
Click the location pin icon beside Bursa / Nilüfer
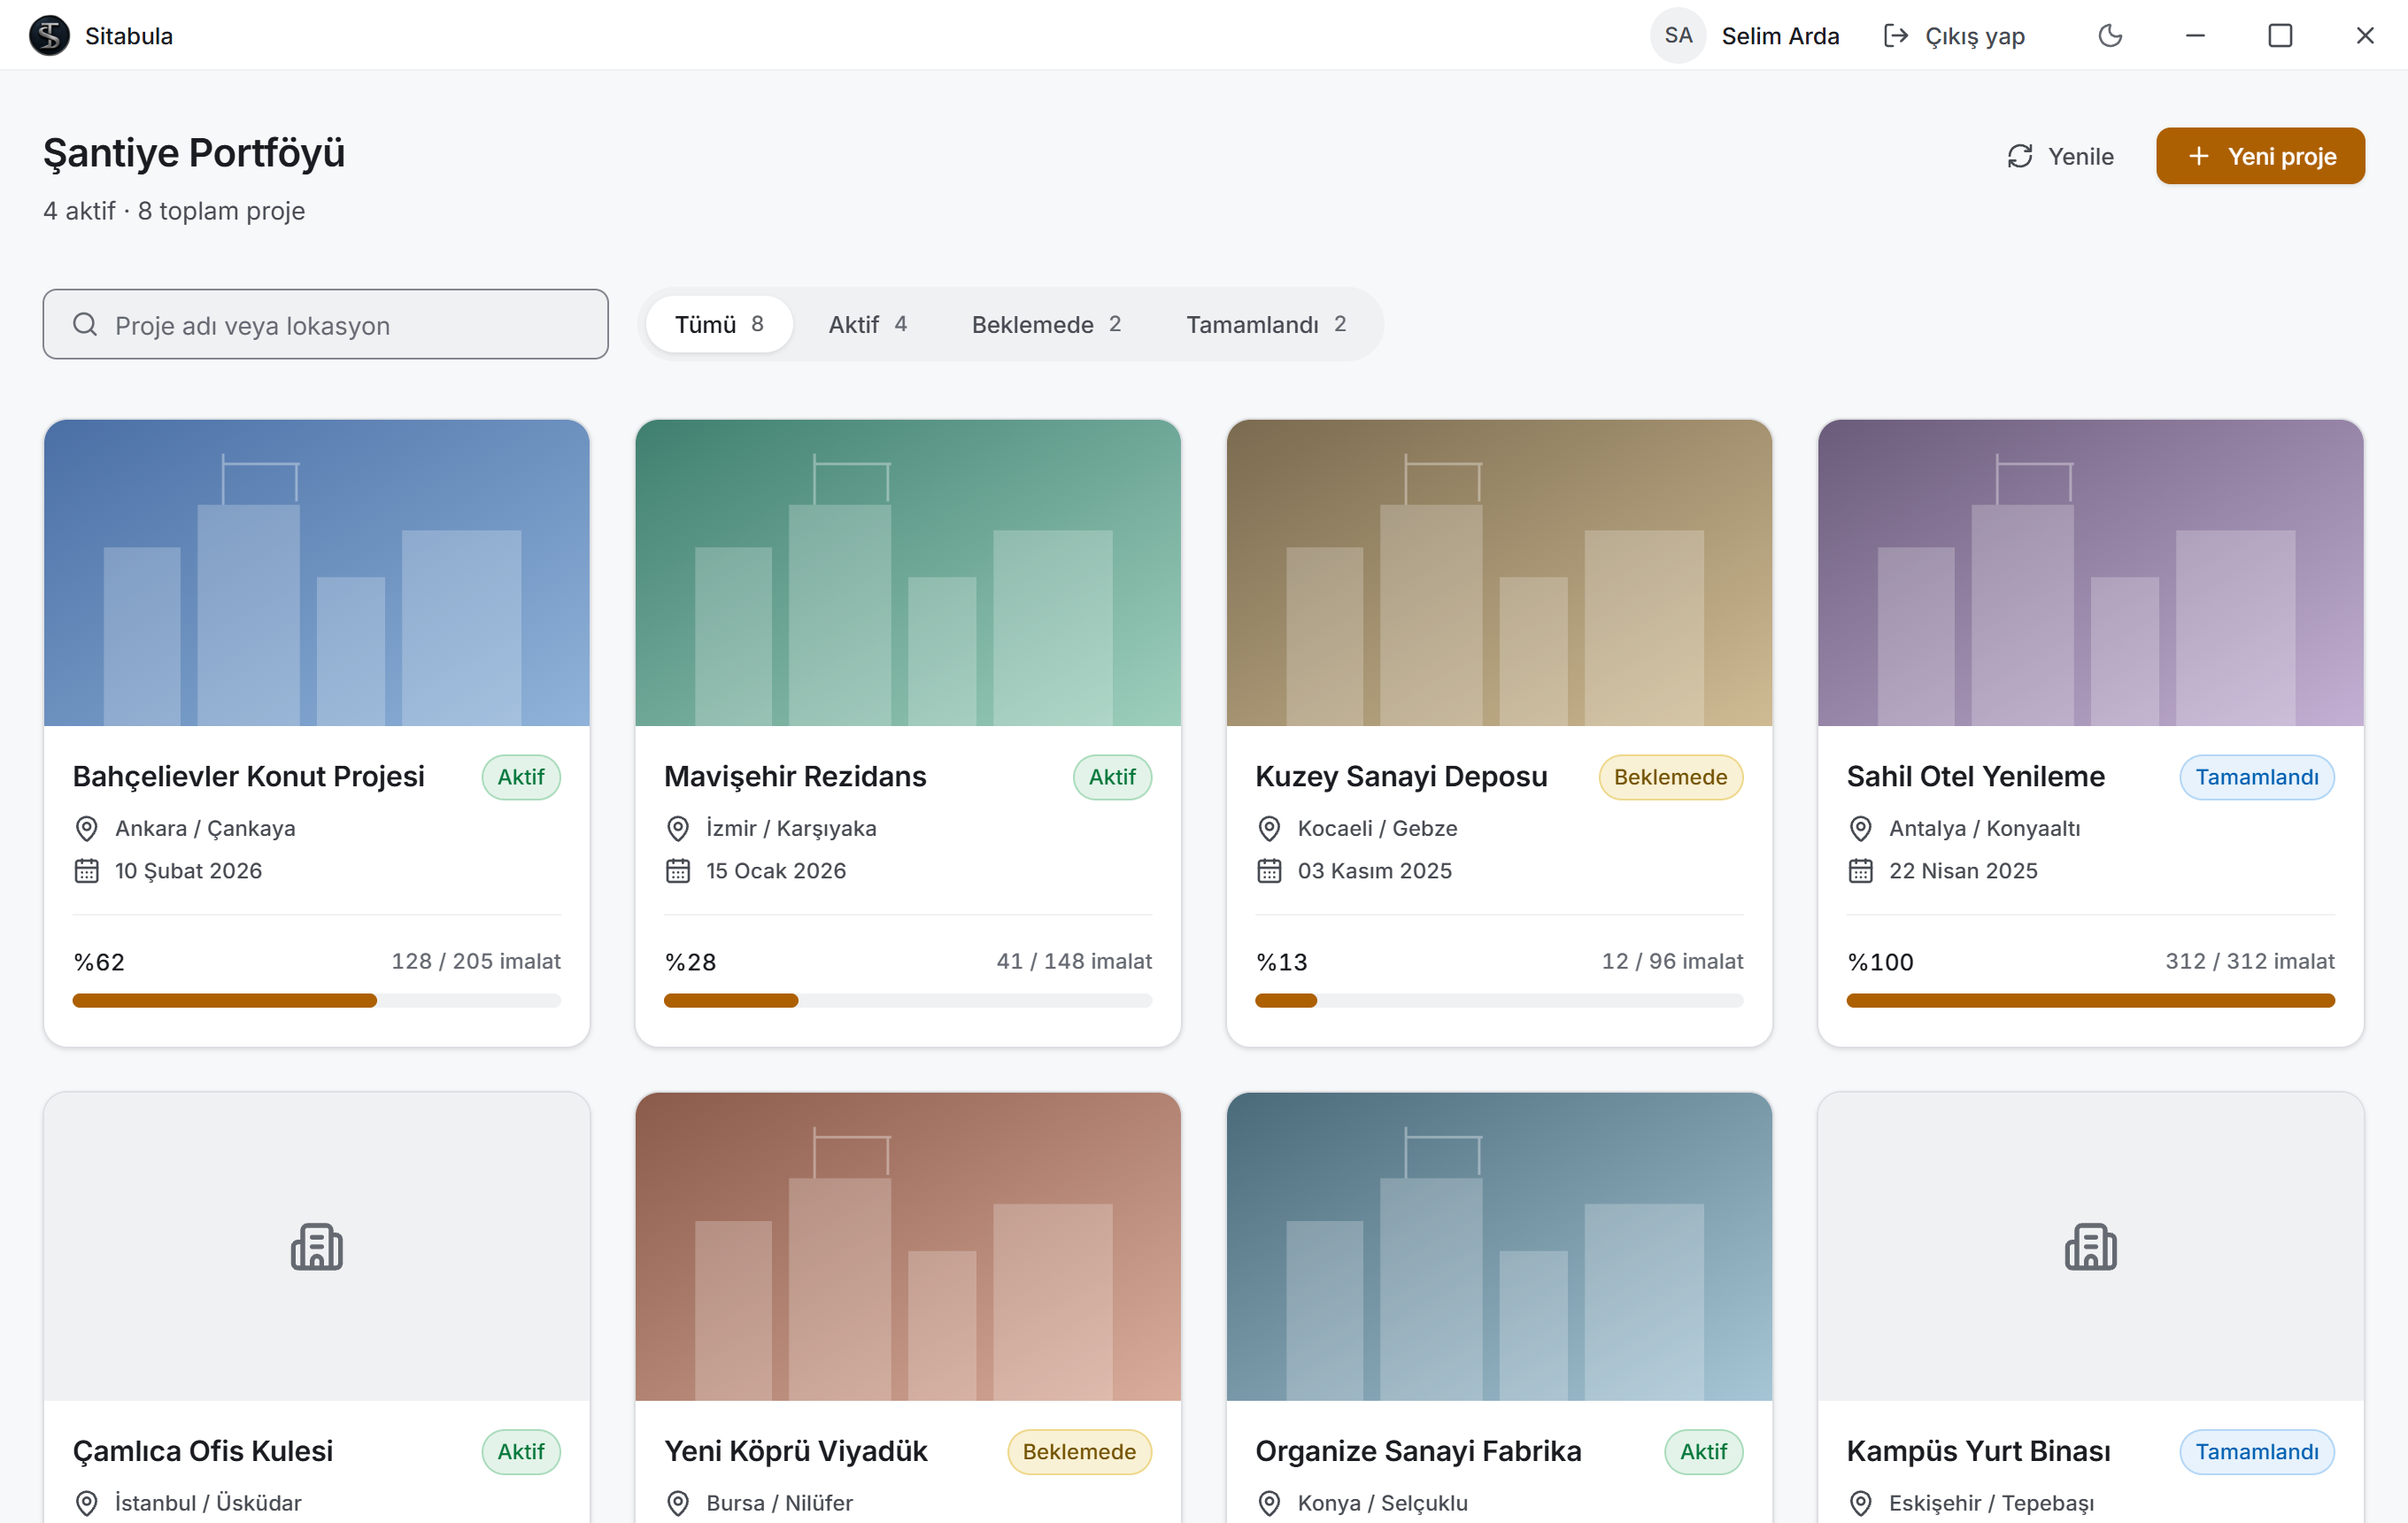click(x=678, y=1503)
